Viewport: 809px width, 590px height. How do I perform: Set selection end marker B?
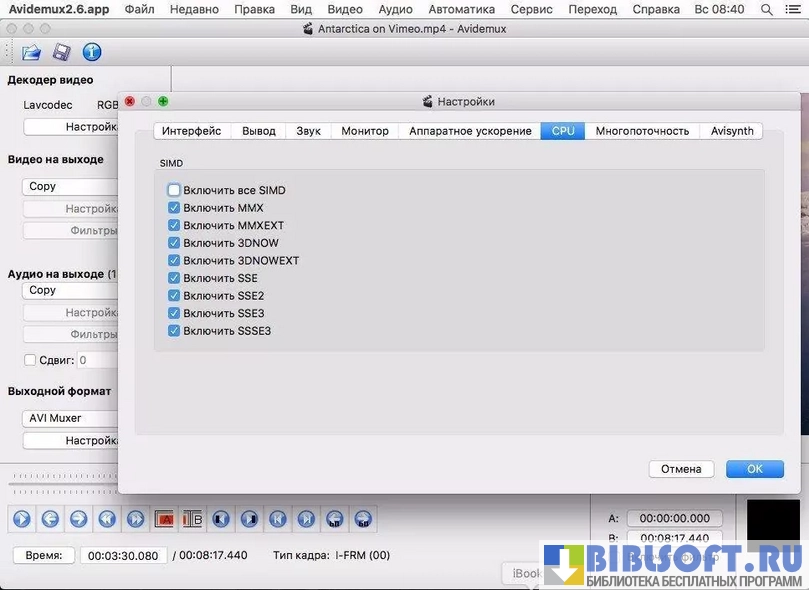193,519
